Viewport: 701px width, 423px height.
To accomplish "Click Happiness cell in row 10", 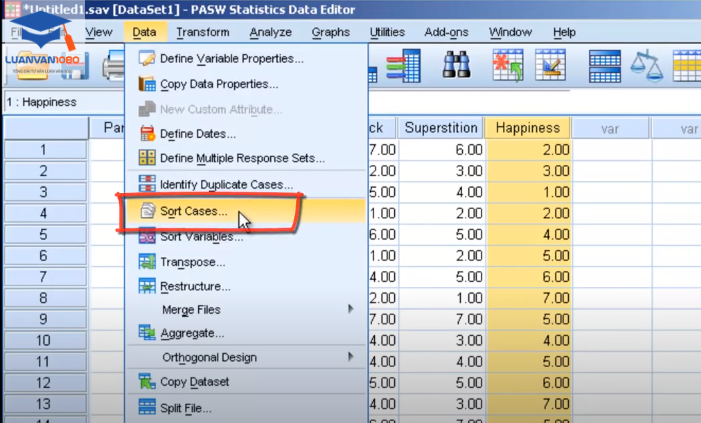I will (x=528, y=340).
